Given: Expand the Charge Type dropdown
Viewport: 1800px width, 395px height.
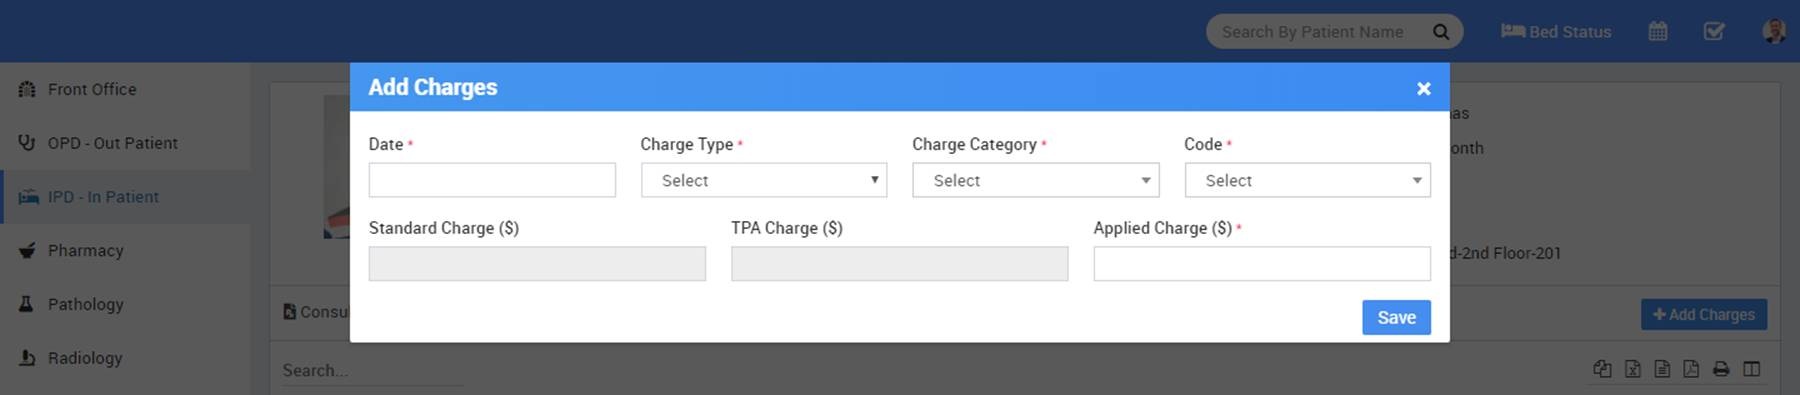Looking at the screenshot, I should pyautogui.click(x=764, y=180).
